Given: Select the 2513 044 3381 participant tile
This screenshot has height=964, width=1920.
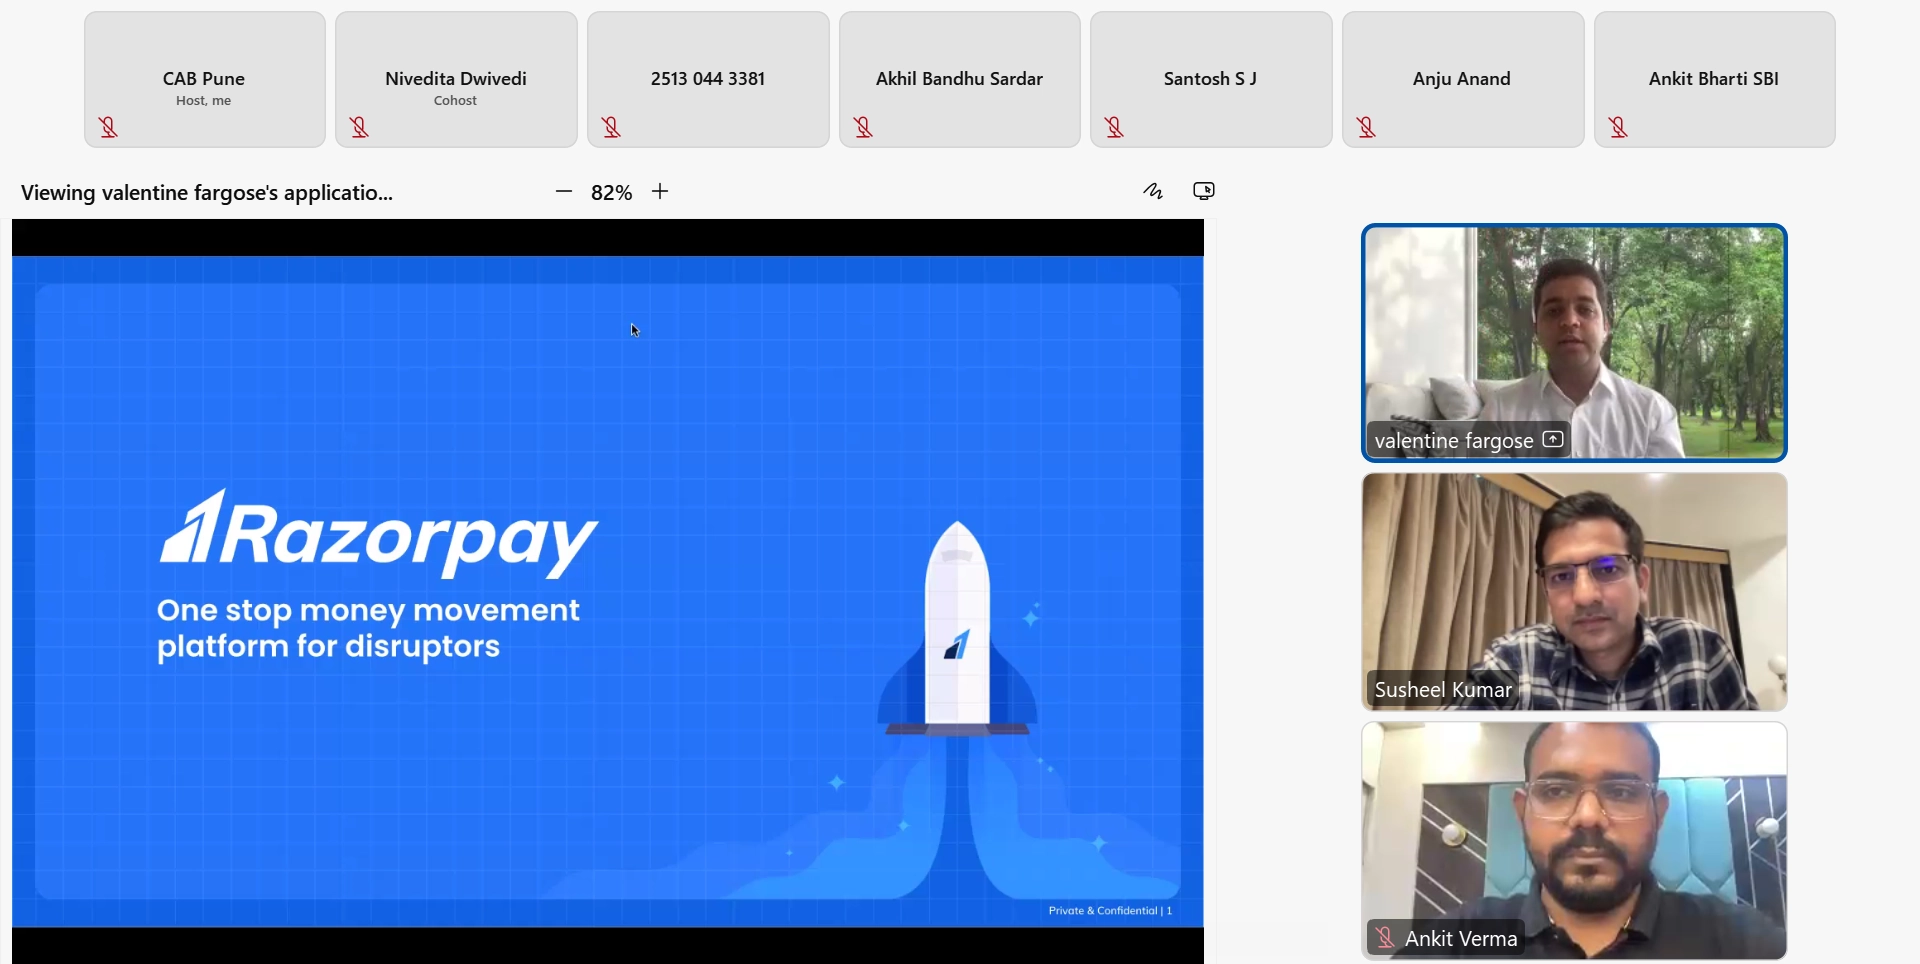Looking at the screenshot, I should click(708, 80).
